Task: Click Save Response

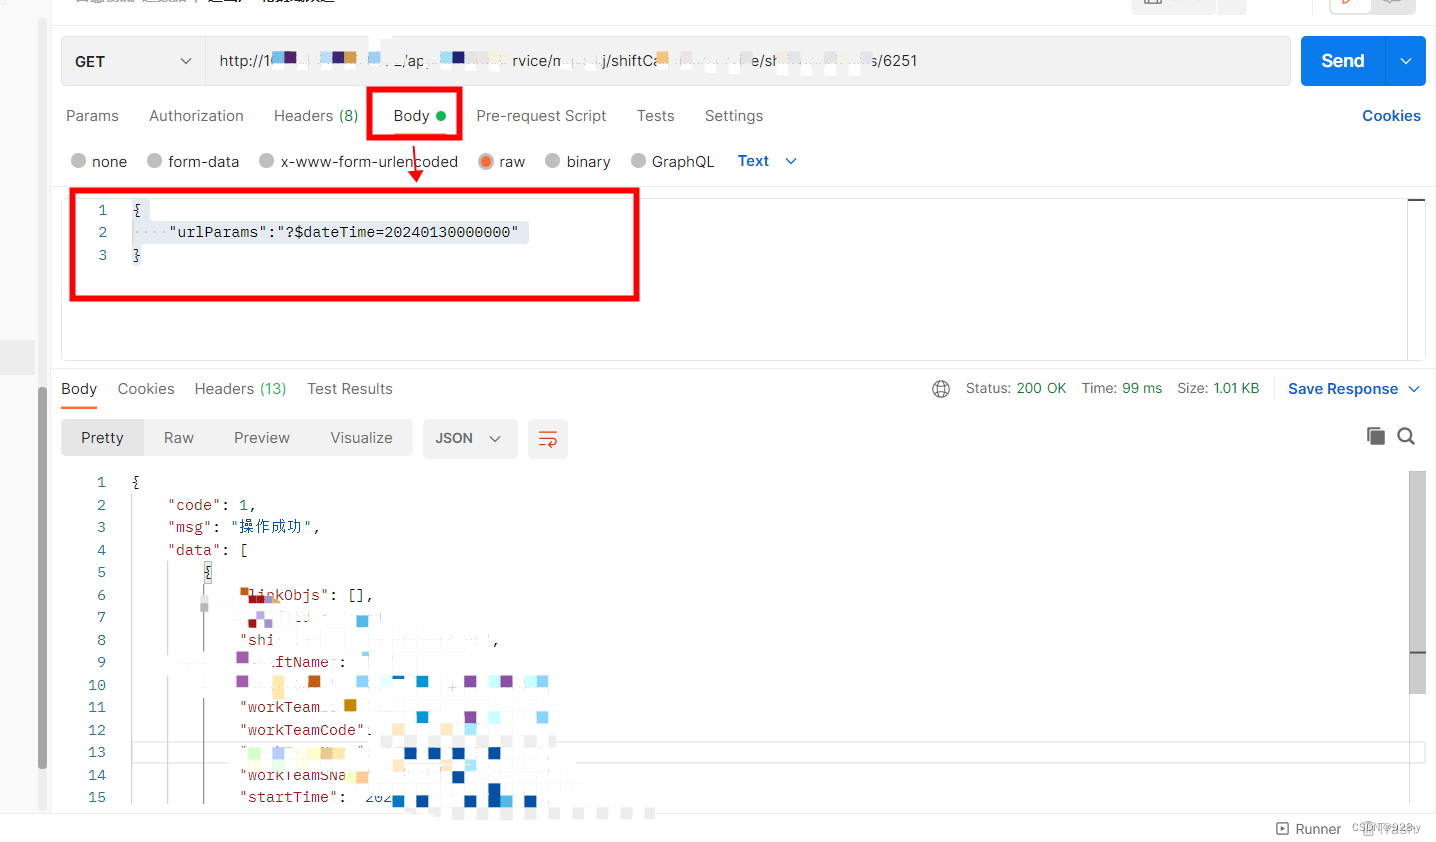Action: coord(1343,389)
